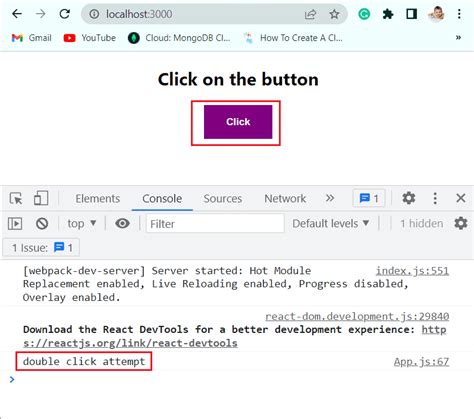Open the react-devtools URL link
This screenshot has width=474, height=419.
pyautogui.click(x=235, y=336)
